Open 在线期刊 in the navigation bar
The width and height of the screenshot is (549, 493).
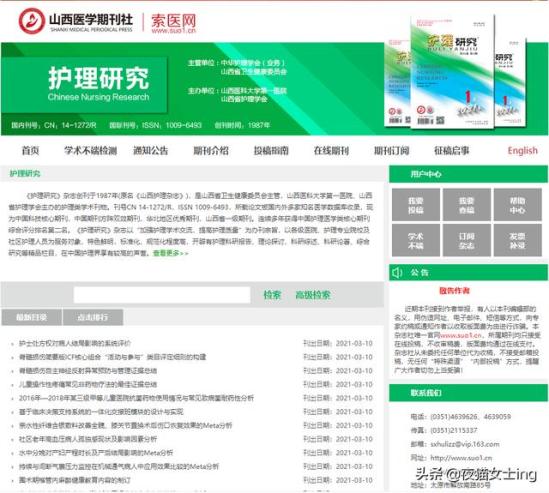(x=331, y=151)
